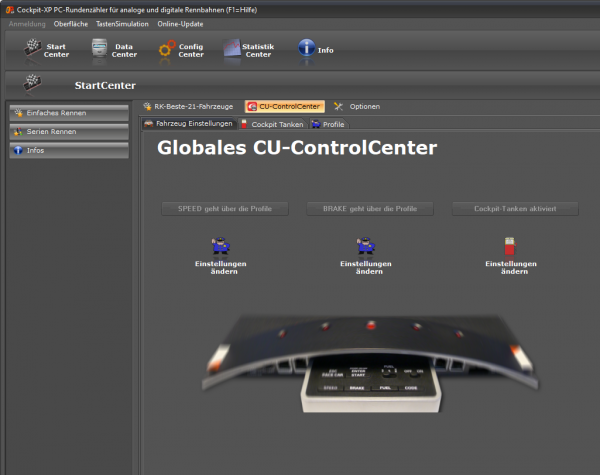Open the Config Center gears icon
Image resolution: width=600 pixels, height=475 pixels.
[x=167, y=49]
